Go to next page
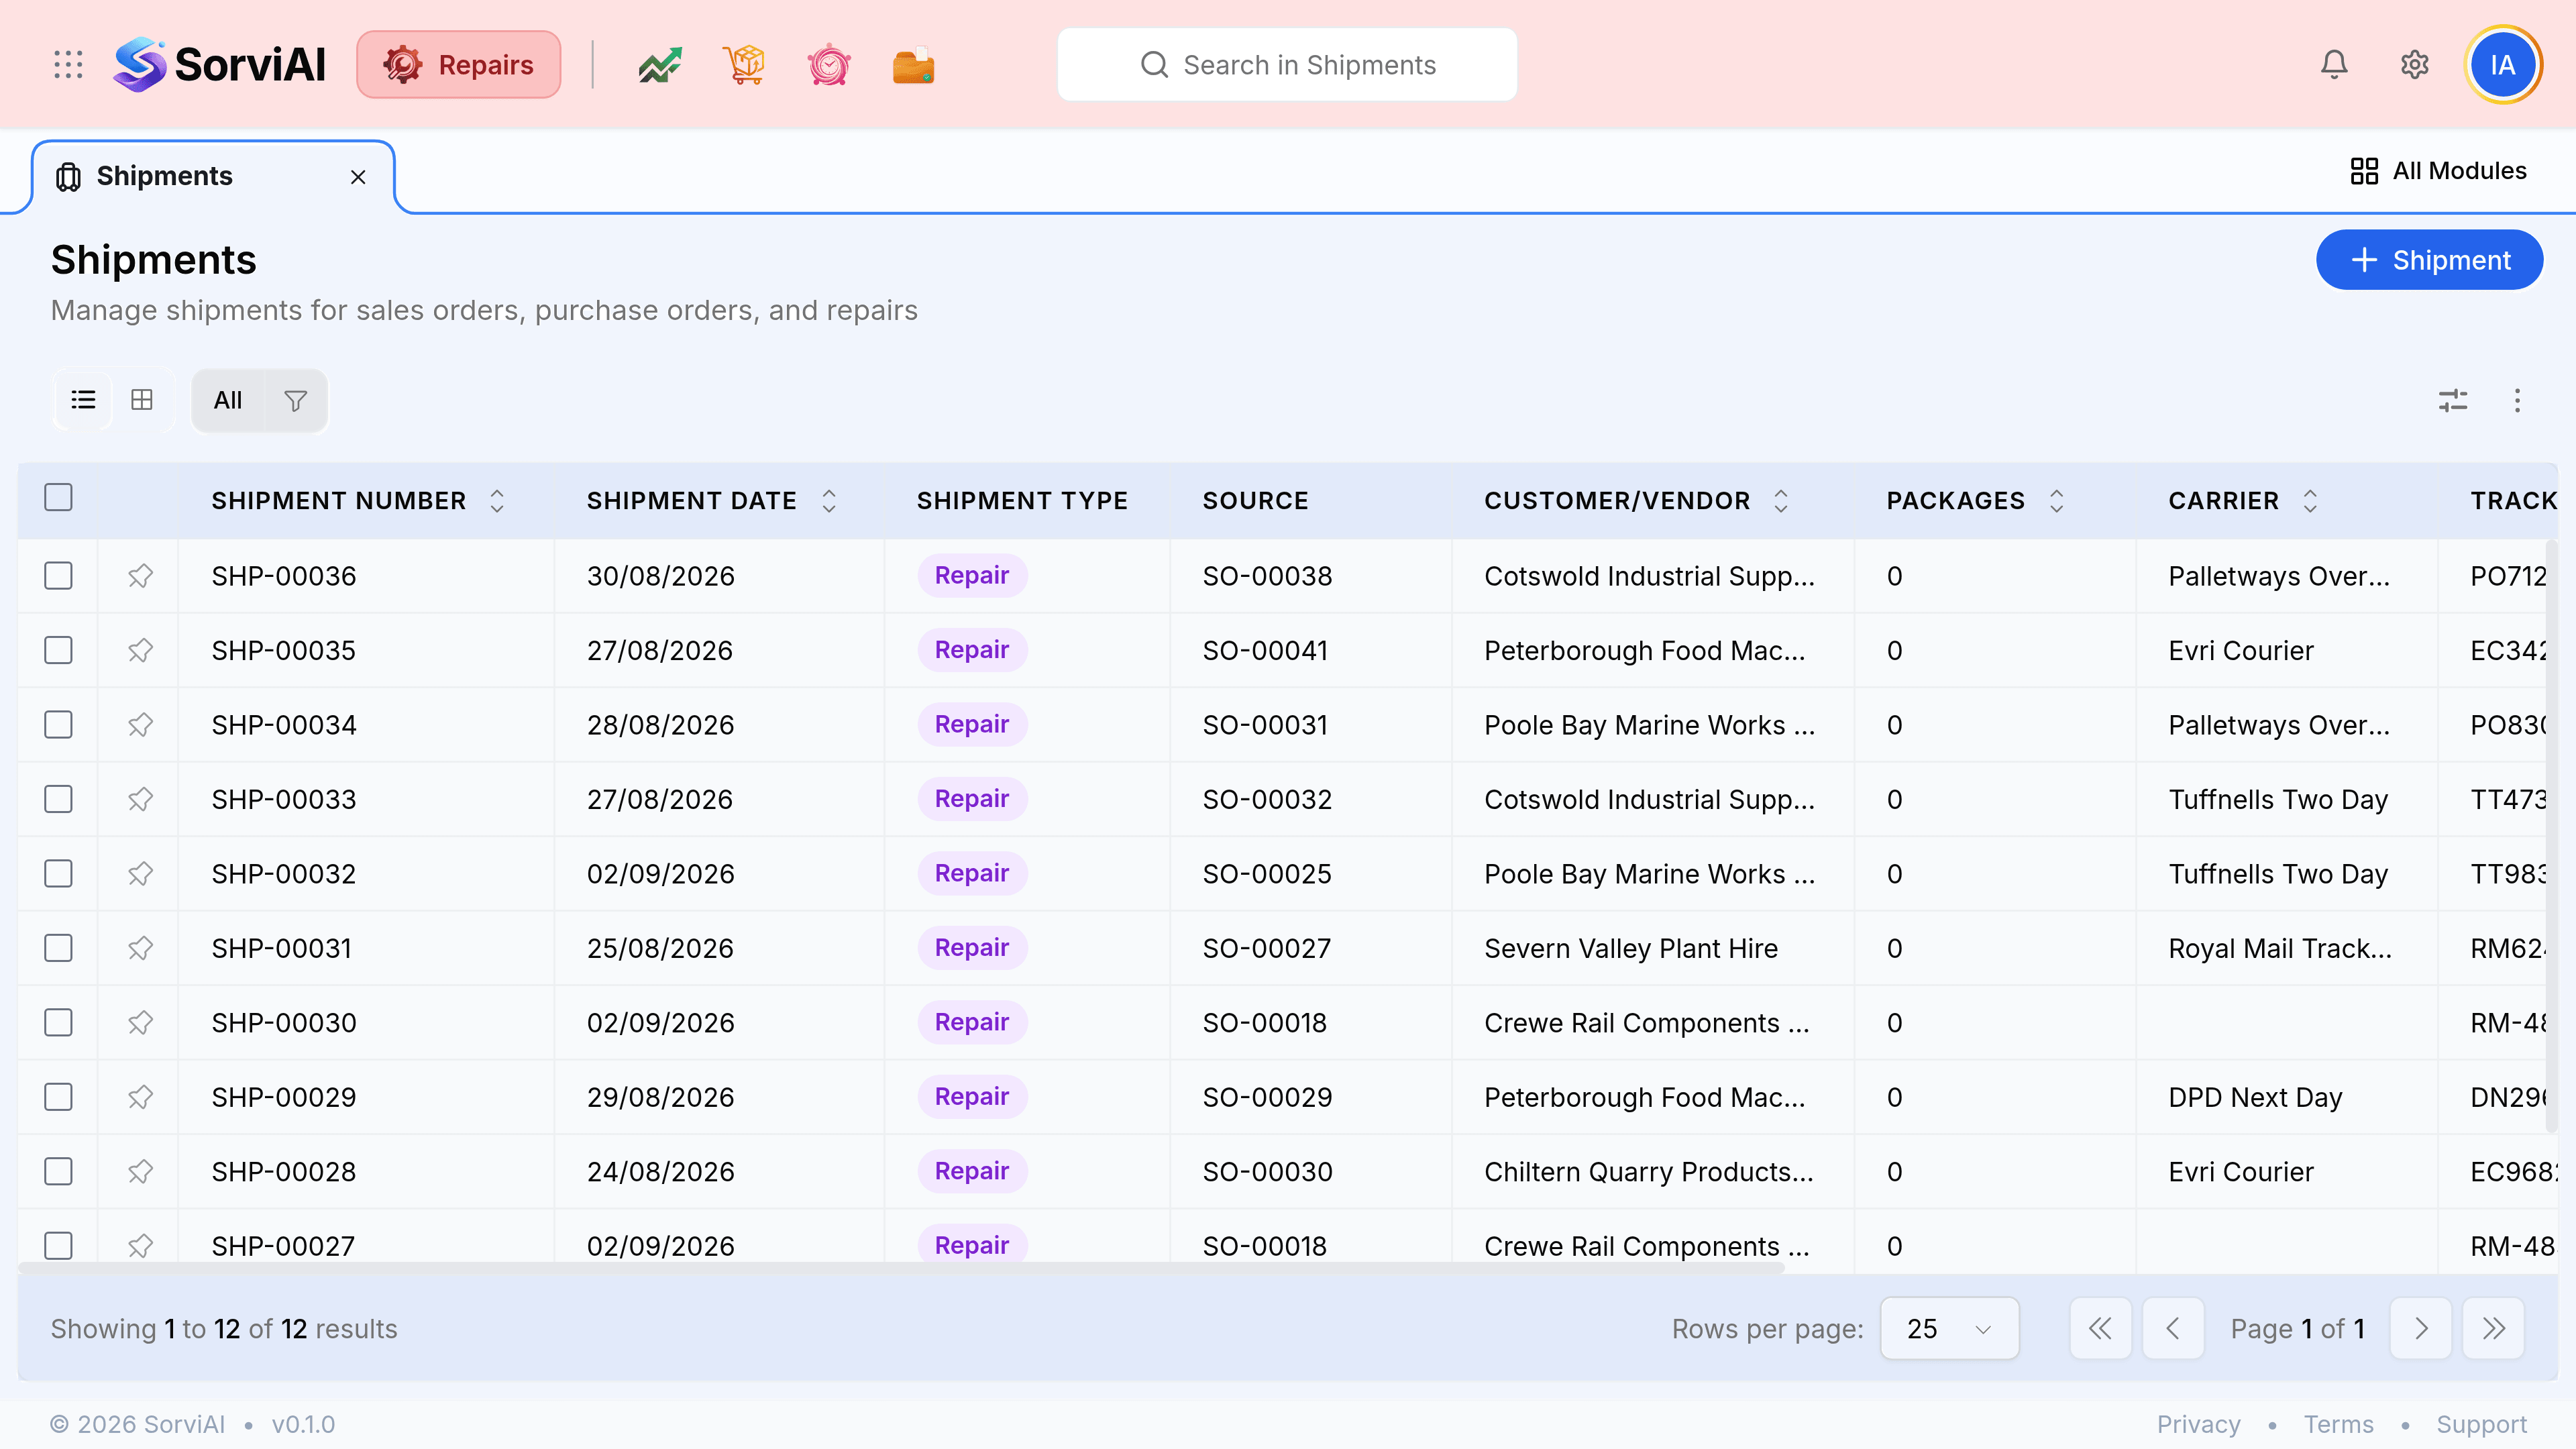 click(x=2420, y=1329)
